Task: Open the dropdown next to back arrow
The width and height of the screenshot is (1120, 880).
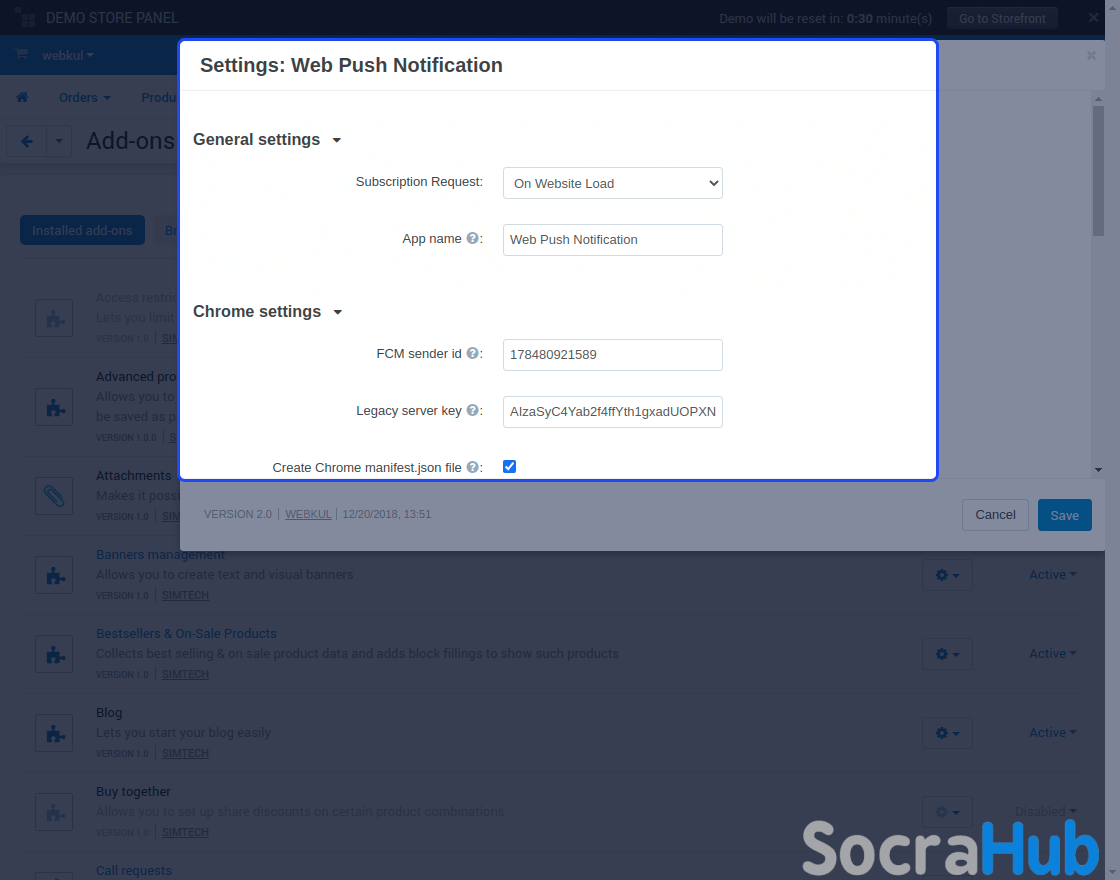Action: pos(59,141)
